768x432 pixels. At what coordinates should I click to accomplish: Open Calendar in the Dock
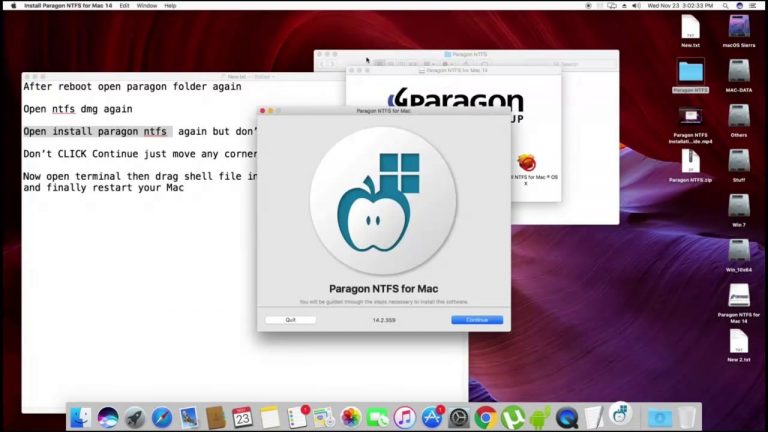coord(242,418)
